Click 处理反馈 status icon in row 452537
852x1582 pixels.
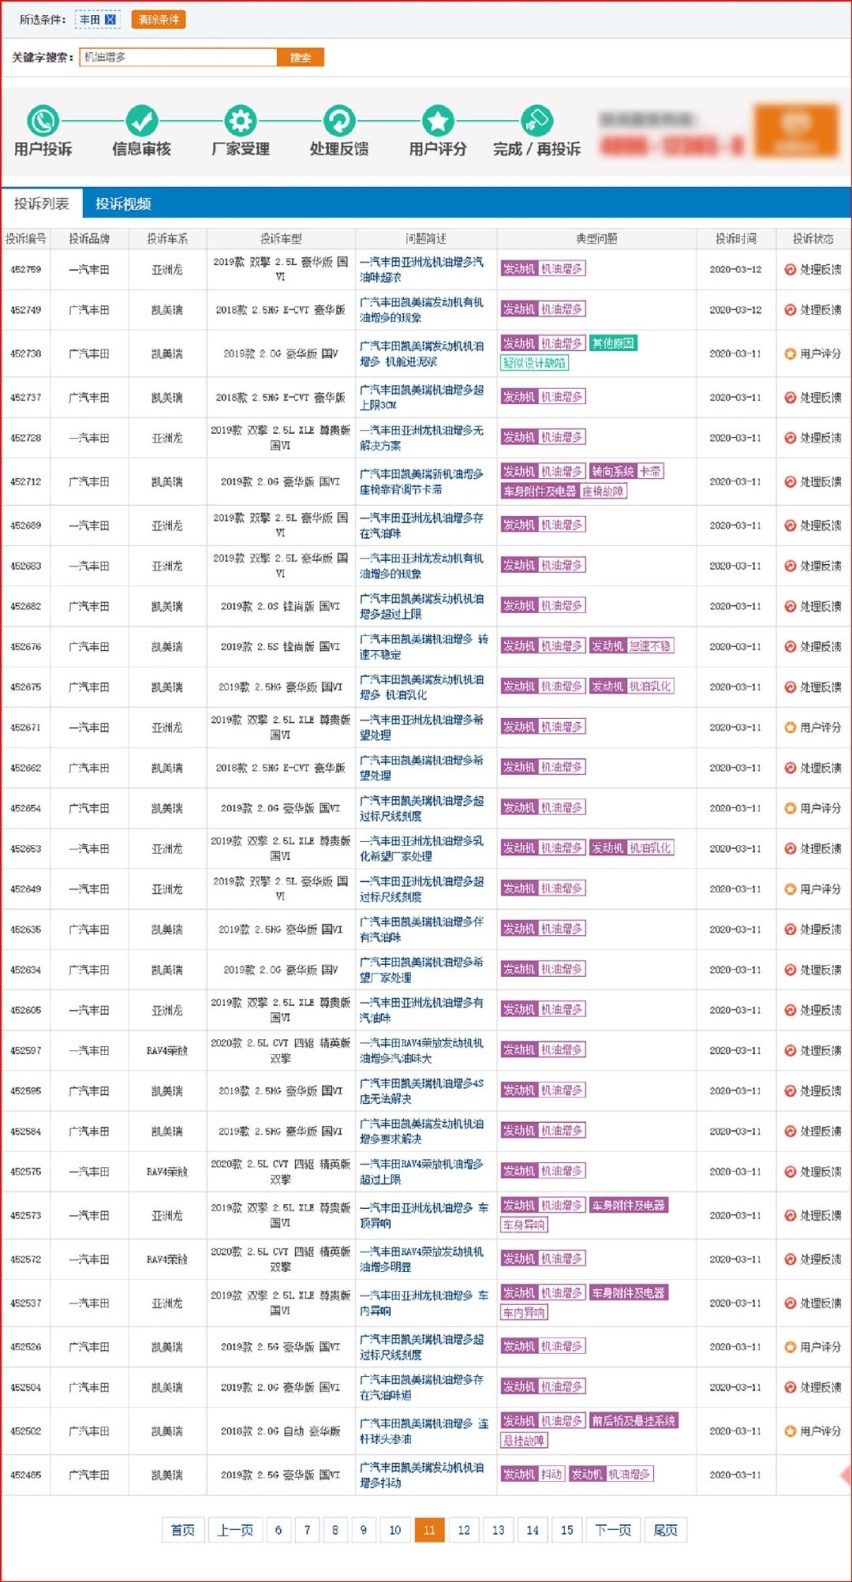pyautogui.click(x=790, y=1303)
